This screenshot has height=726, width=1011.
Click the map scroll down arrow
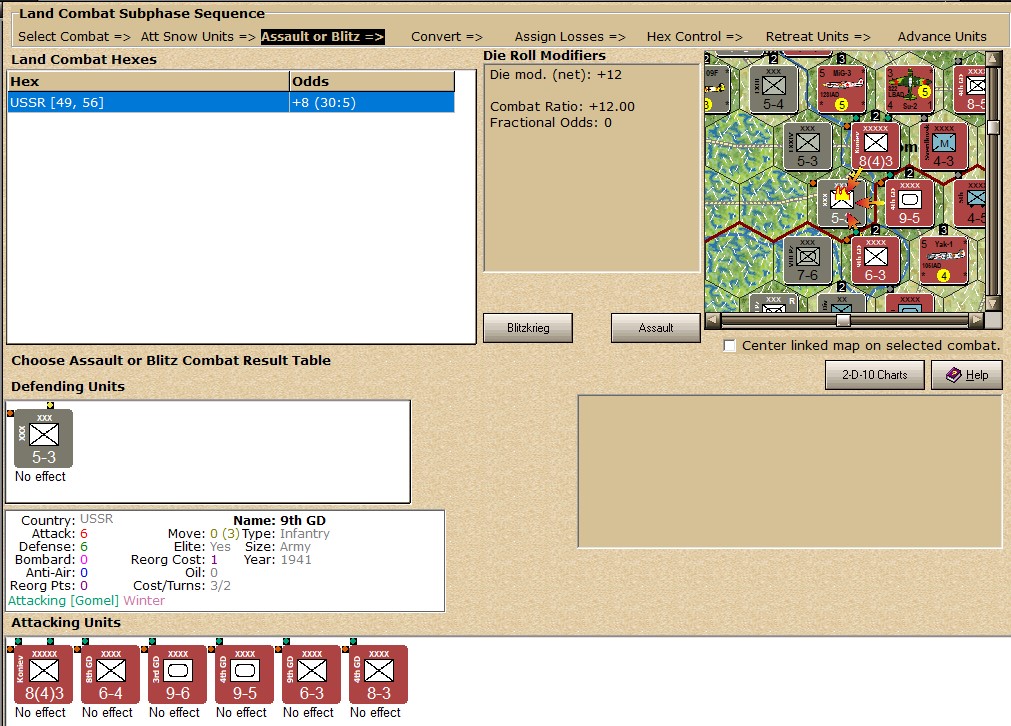point(993,305)
